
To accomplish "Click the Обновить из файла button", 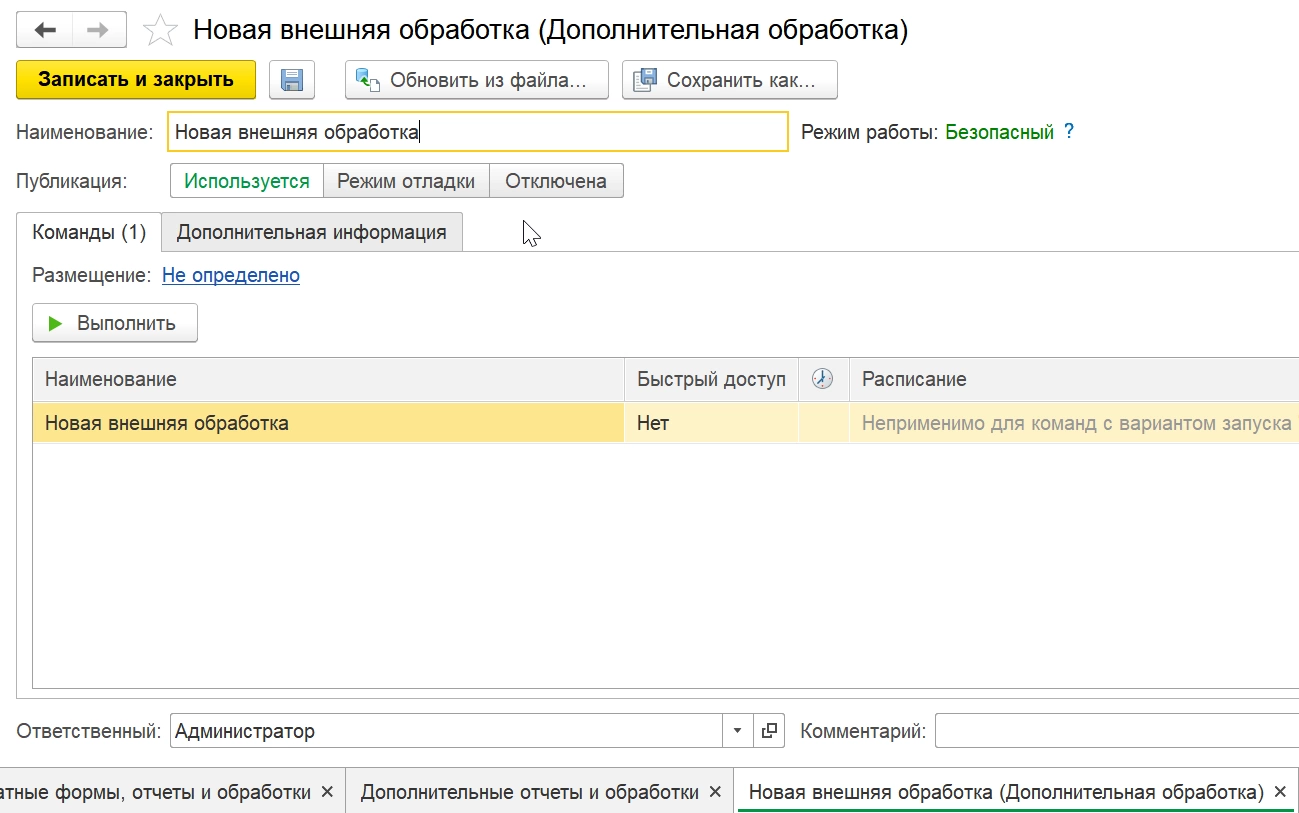I will 477,80.
